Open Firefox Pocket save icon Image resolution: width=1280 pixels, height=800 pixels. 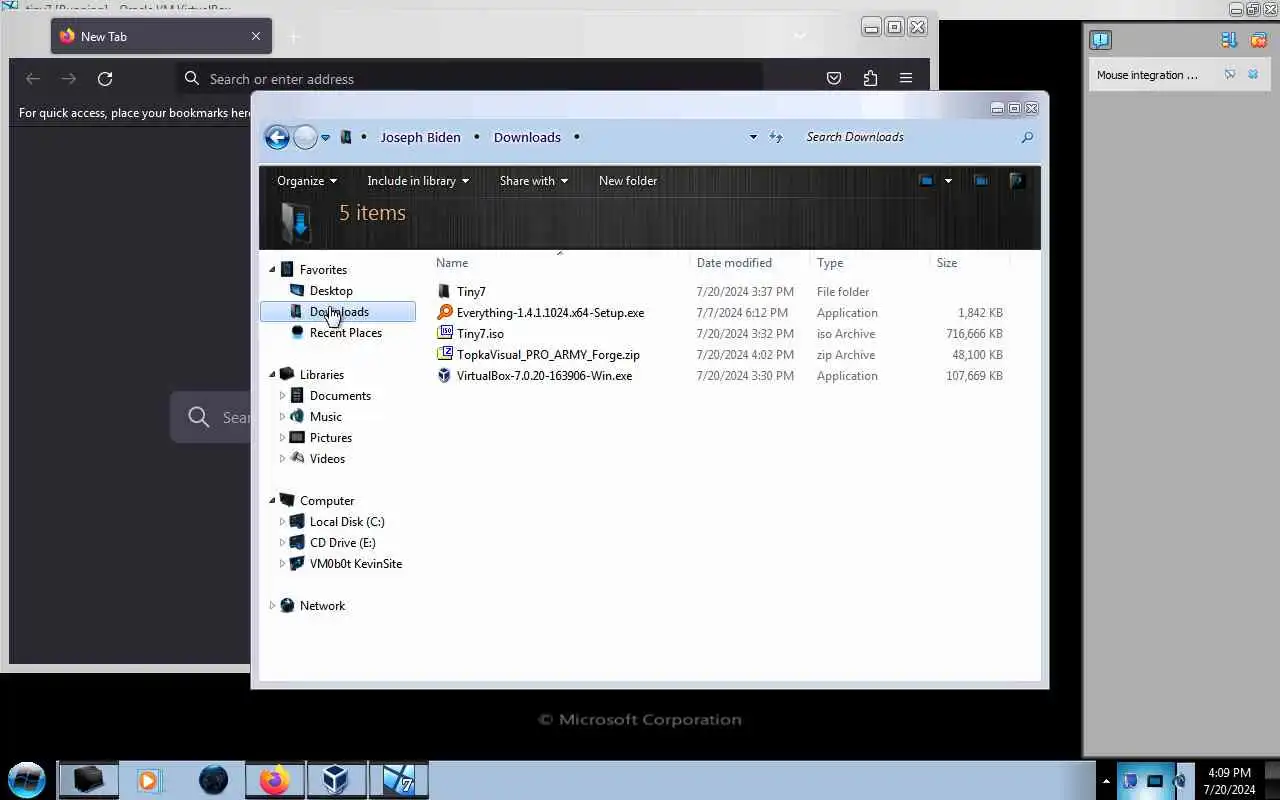click(x=834, y=79)
